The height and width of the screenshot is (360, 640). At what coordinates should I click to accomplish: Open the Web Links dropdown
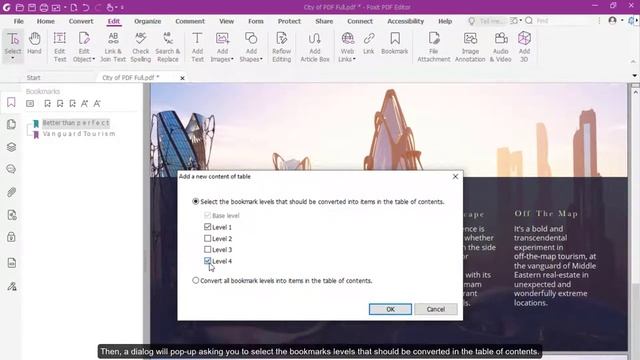tap(354, 59)
